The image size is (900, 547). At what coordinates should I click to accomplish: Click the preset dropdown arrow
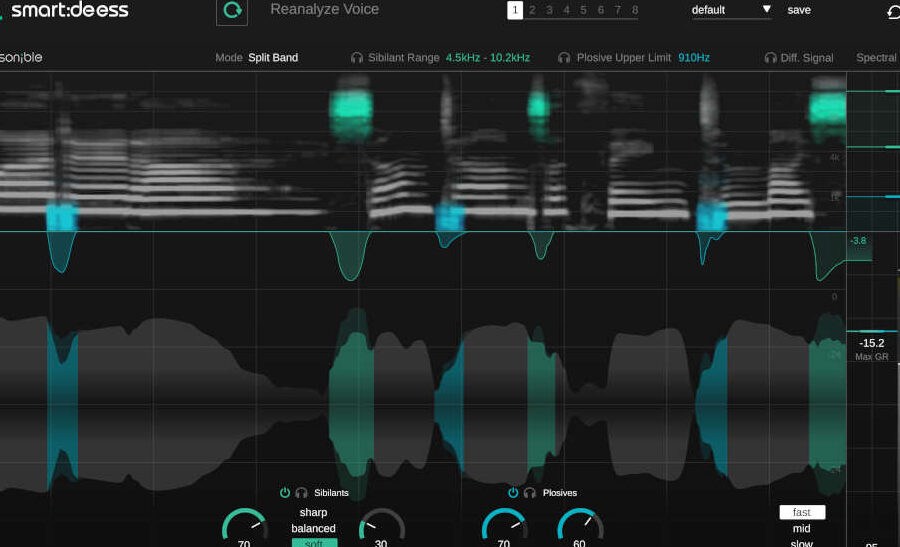tap(766, 9)
